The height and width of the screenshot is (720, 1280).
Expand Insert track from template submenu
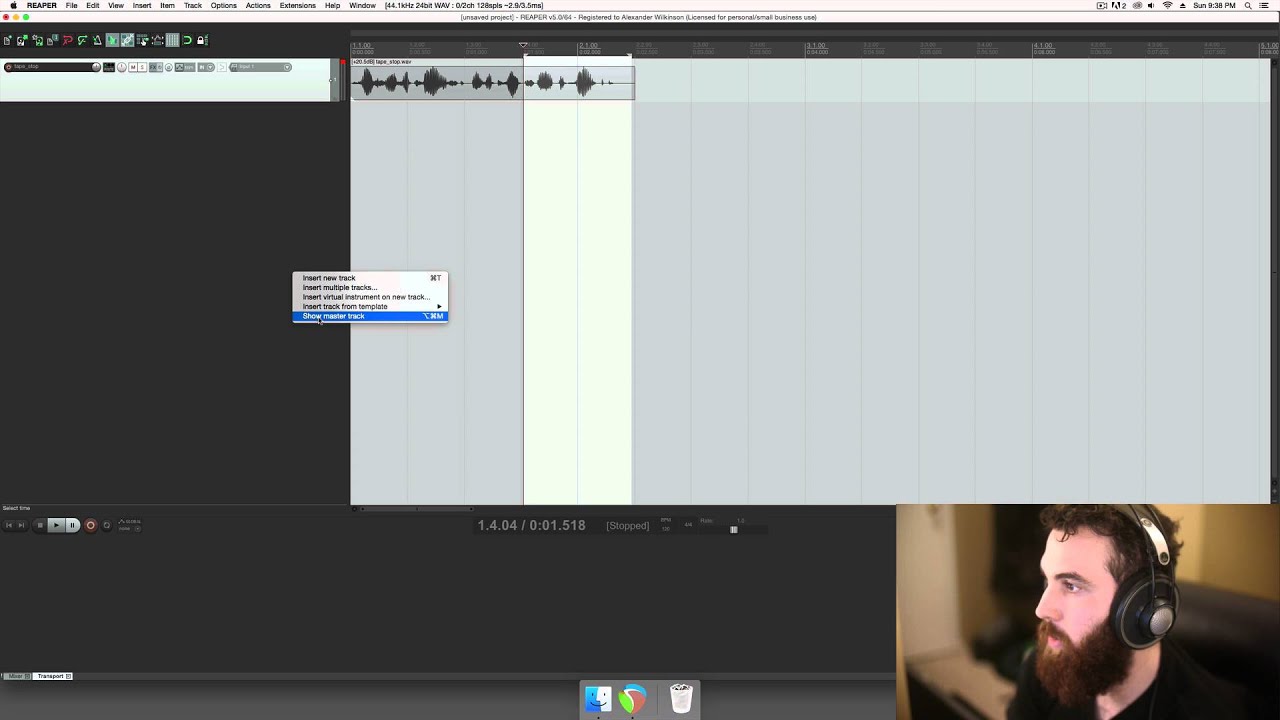370,306
